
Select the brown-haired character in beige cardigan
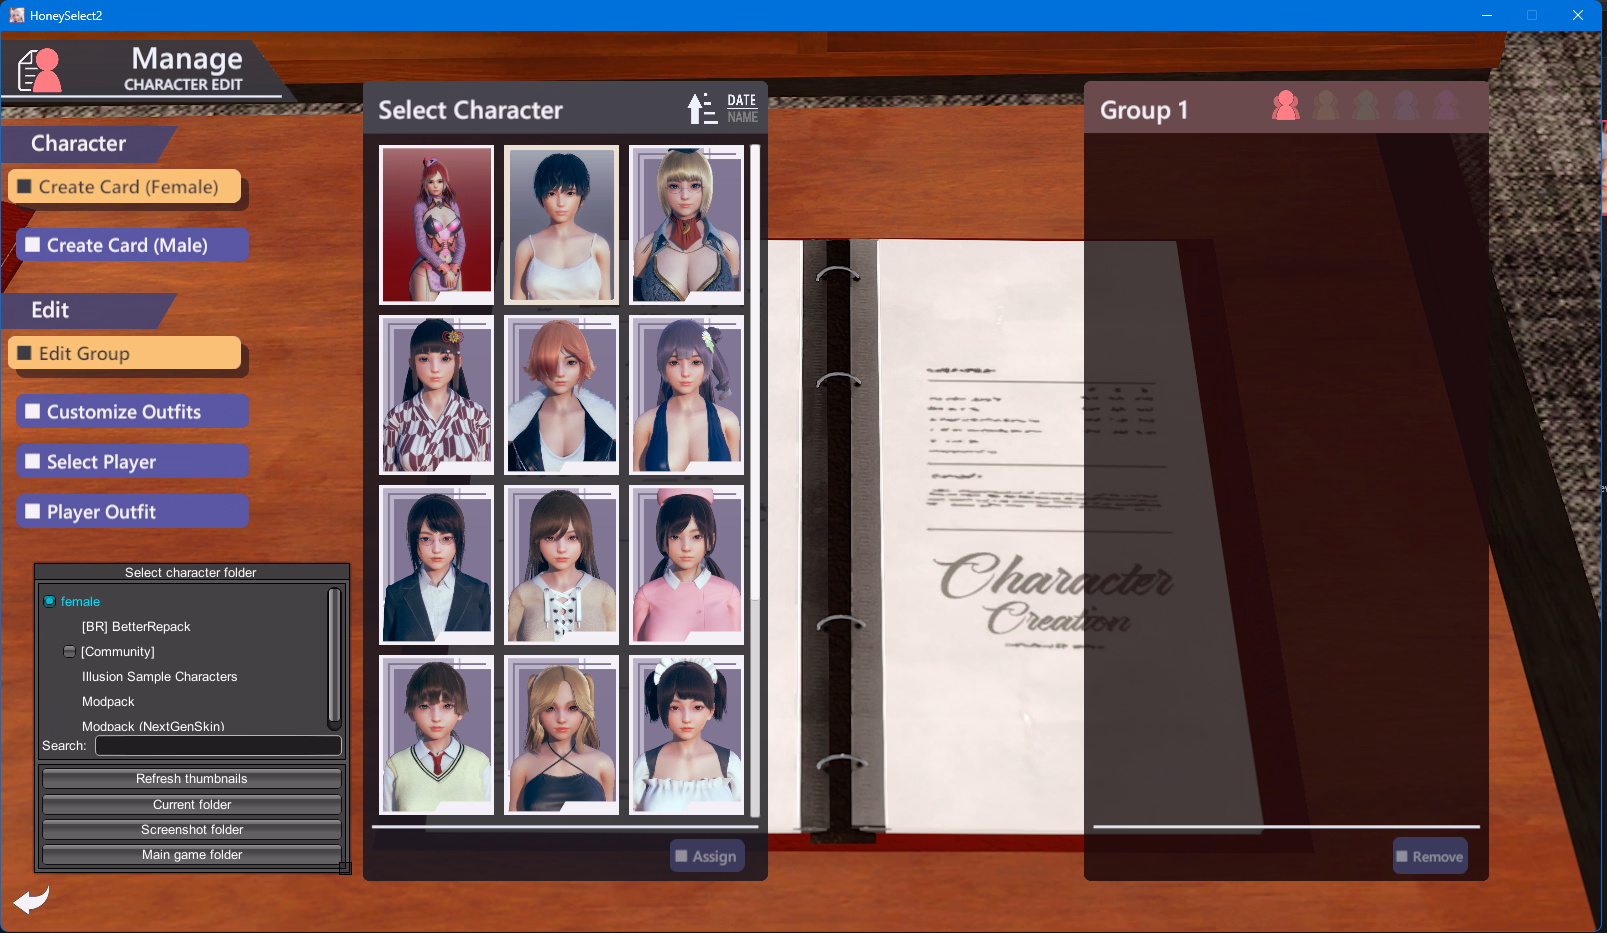[561, 565]
